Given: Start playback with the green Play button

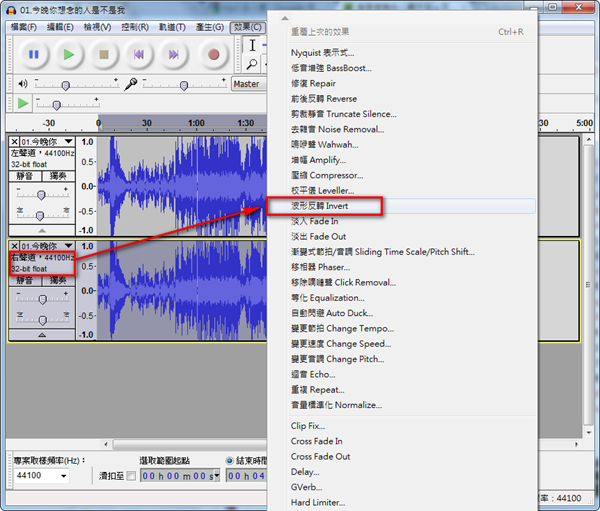Looking at the screenshot, I should (68, 54).
